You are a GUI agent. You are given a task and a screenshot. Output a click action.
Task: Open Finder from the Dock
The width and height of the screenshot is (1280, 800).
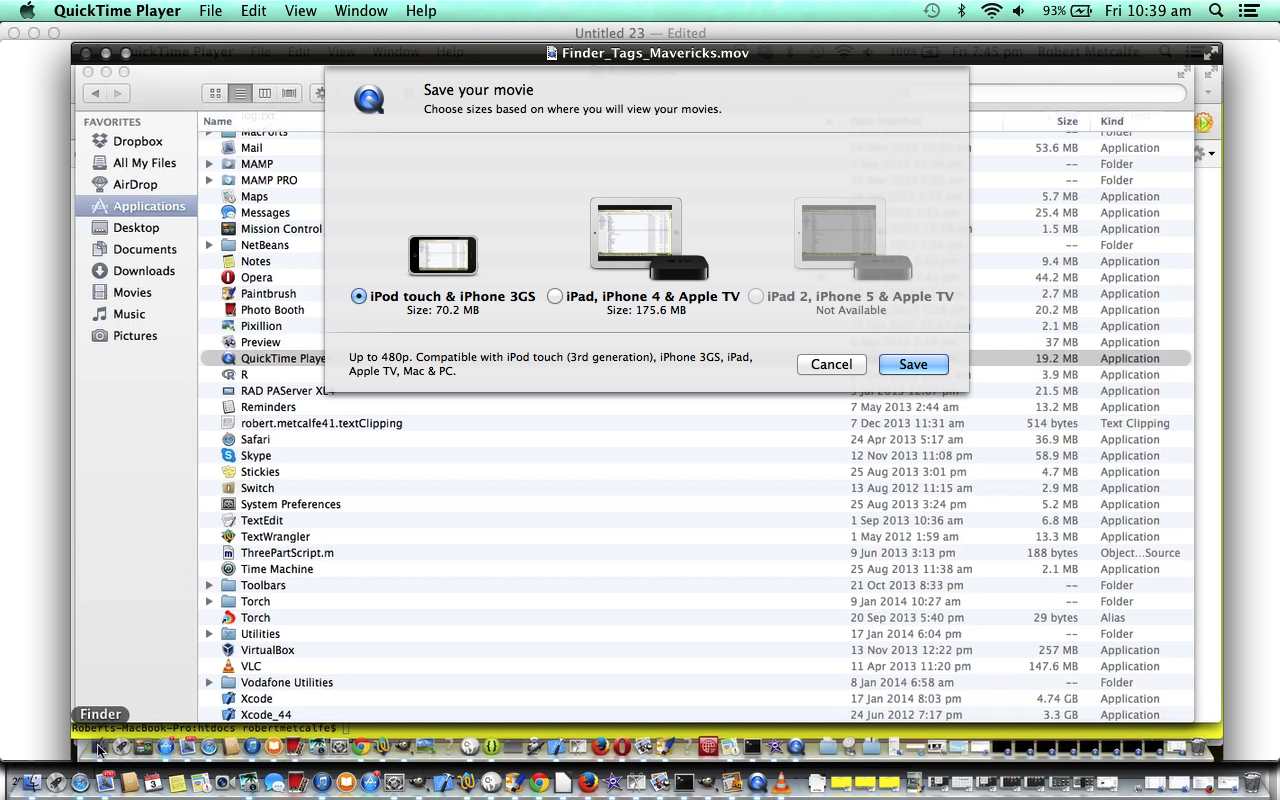point(30,783)
